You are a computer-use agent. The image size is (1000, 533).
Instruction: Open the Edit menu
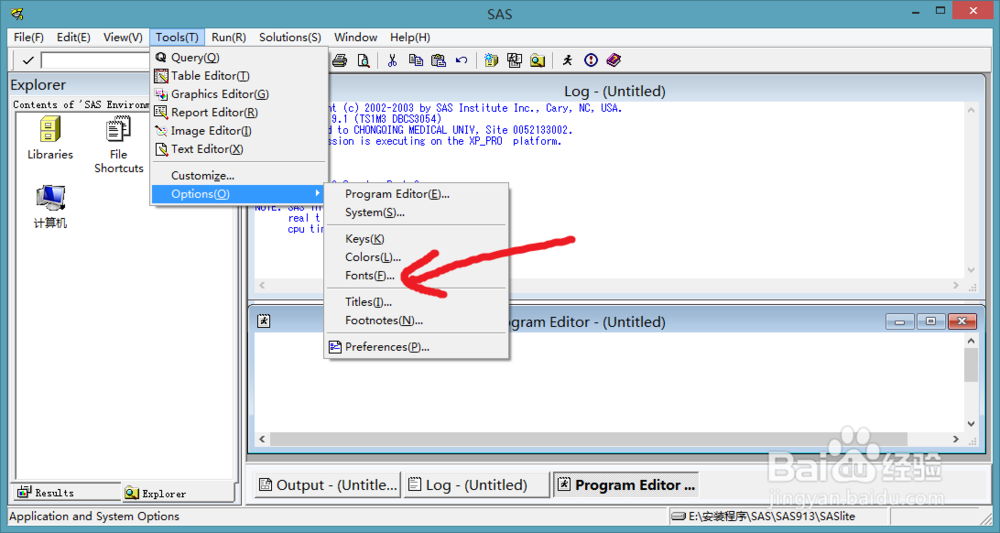tap(73, 37)
